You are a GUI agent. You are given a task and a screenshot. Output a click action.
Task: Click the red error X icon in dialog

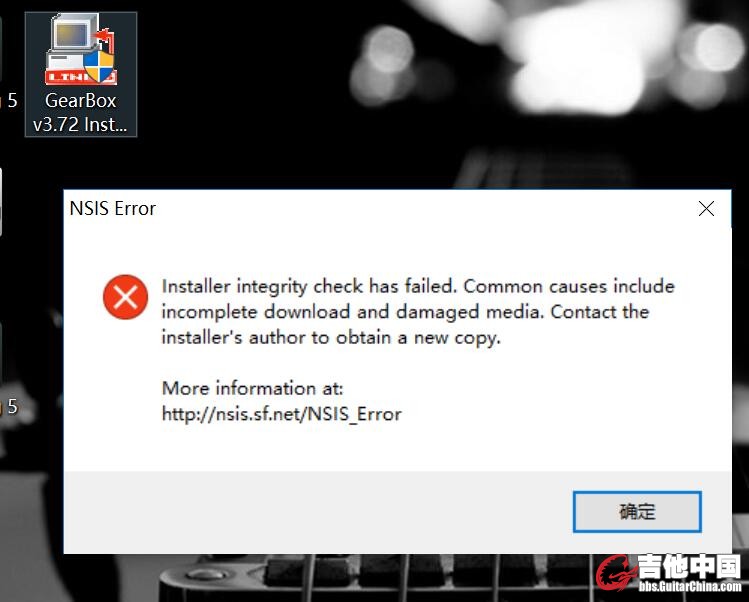(x=125, y=297)
